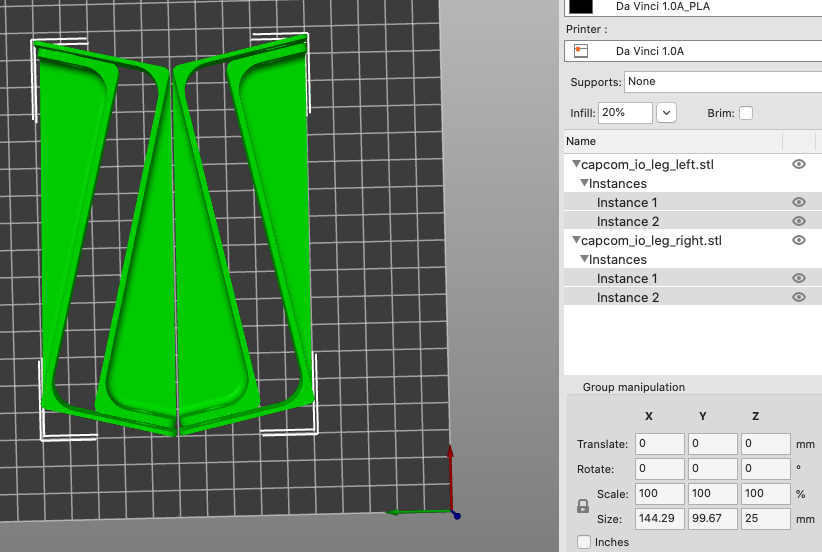Toggle visibility of right leg Instance 1
This screenshot has height=552, width=822.
(x=798, y=278)
